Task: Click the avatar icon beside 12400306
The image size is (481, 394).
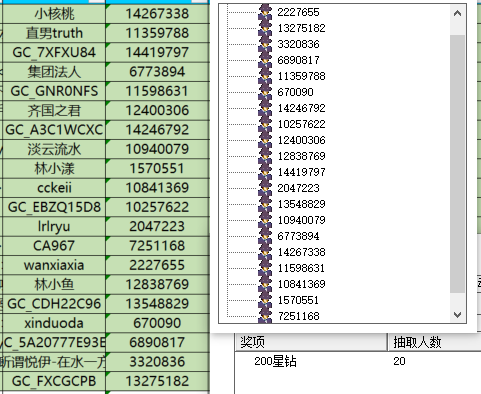Action: point(265,140)
